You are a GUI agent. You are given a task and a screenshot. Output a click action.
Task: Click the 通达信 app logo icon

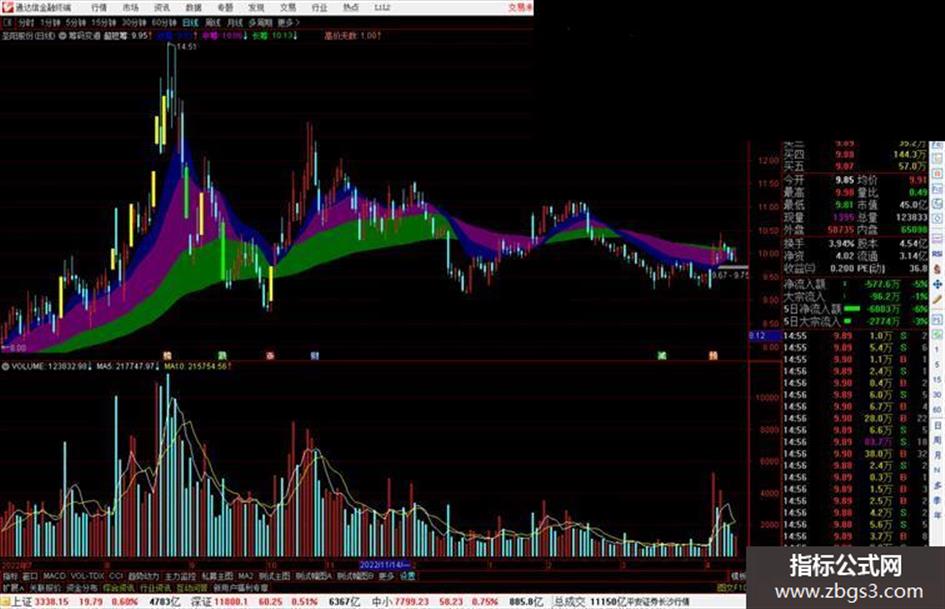(7, 7)
